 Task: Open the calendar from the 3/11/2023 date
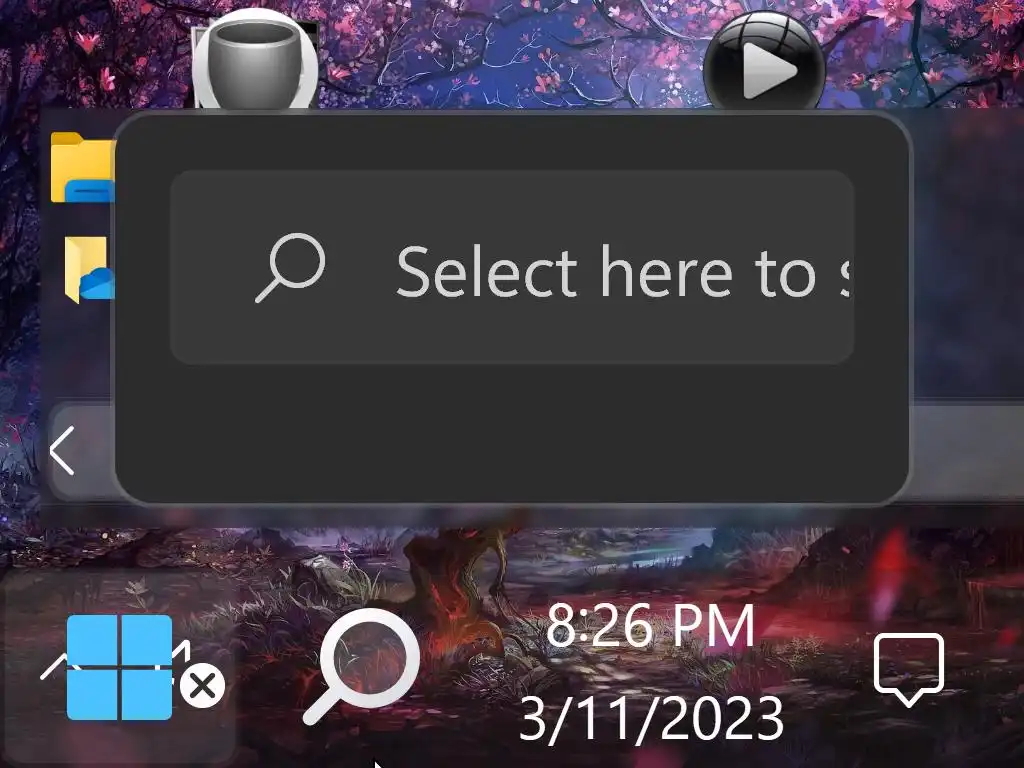[x=651, y=718]
